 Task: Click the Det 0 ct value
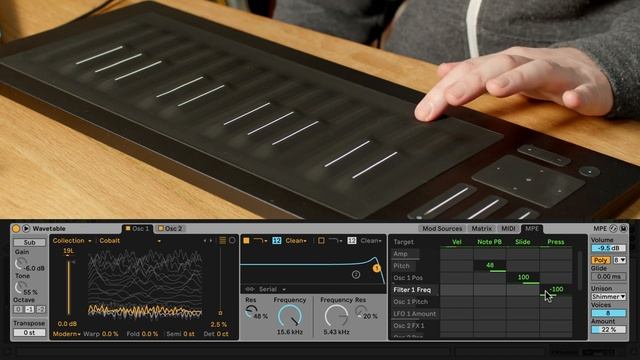222,334
